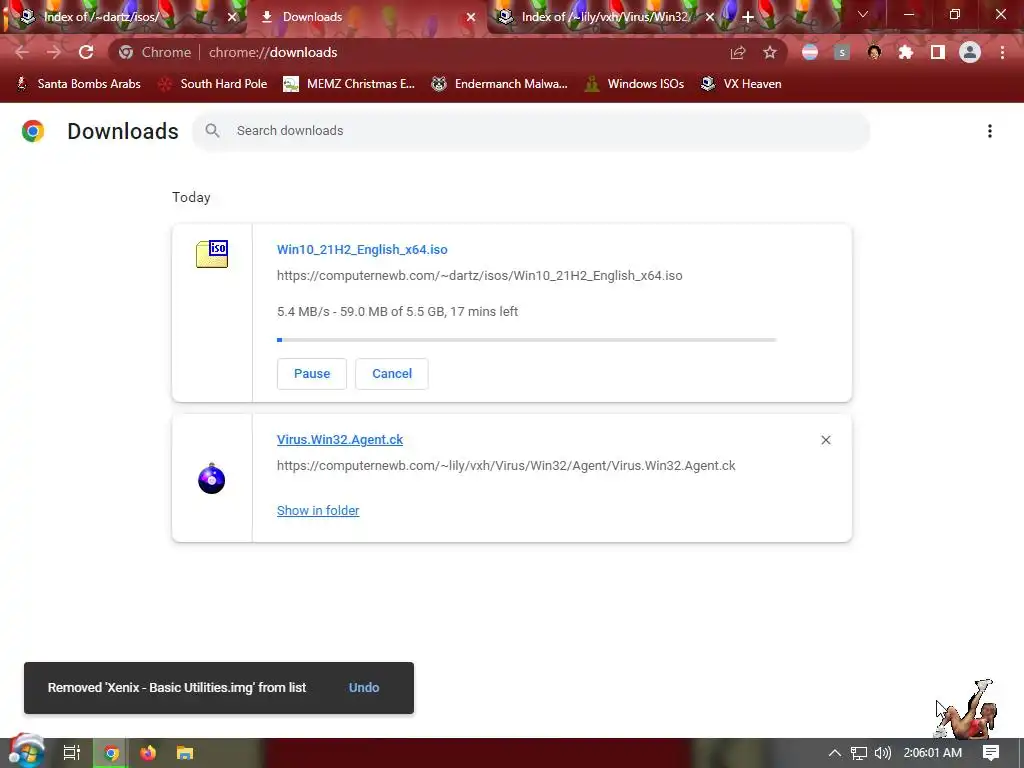
Task: Reload the downloads page
Action: click(x=86, y=52)
